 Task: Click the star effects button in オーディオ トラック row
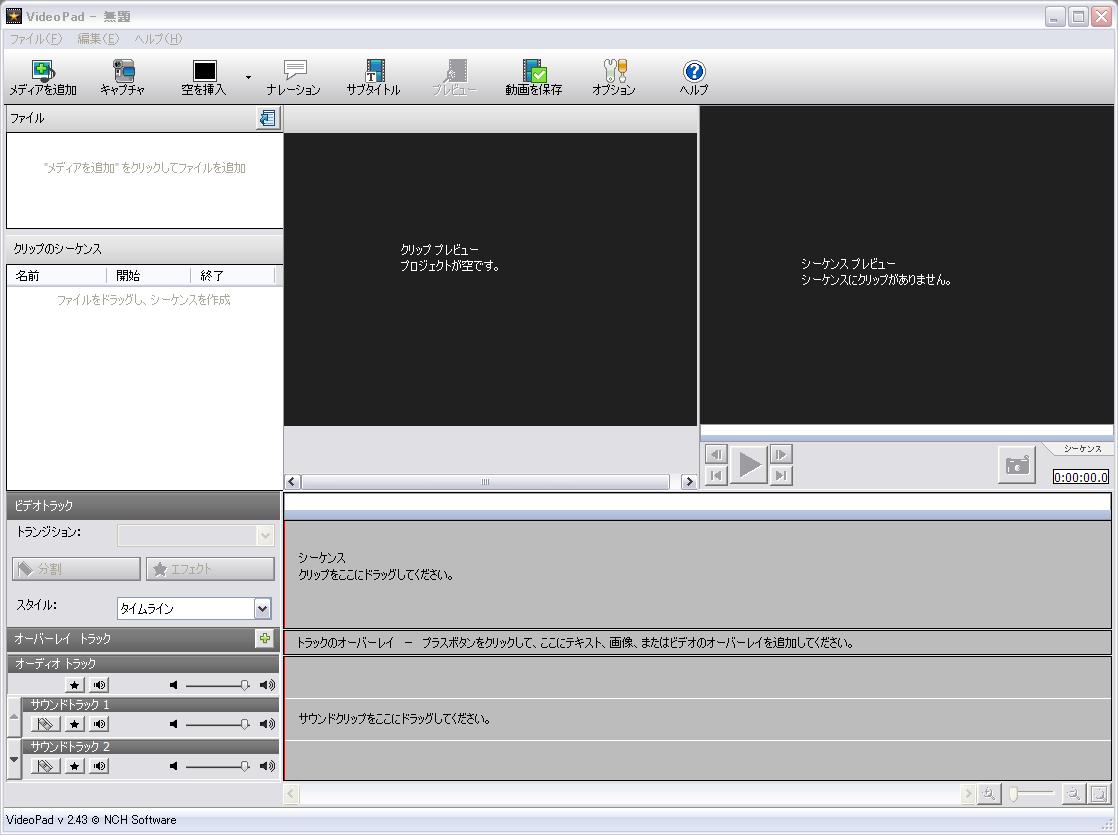(74, 685)
